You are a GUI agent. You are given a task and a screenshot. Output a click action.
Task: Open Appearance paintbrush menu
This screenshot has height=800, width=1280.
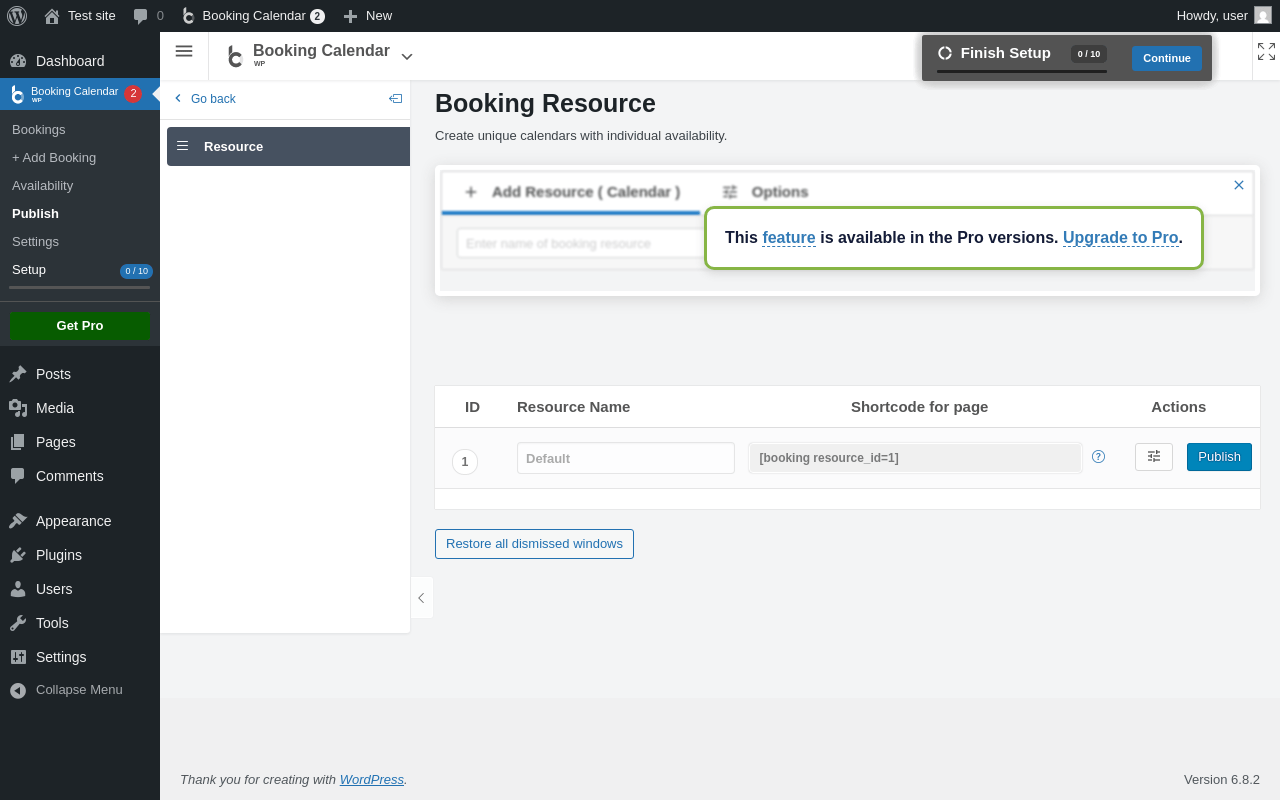(18, 521)
